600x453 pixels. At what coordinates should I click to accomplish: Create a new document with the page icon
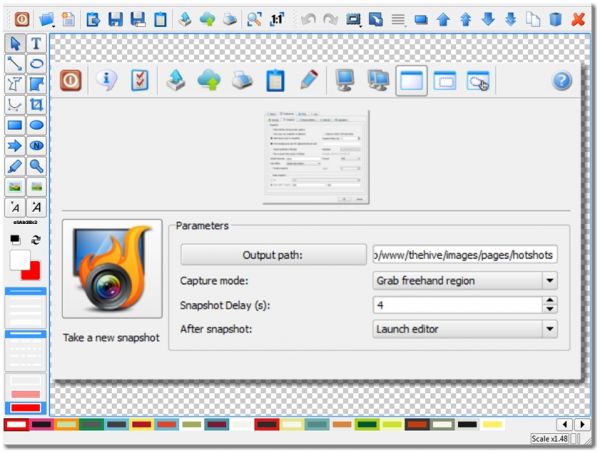(x=69, y=19)
